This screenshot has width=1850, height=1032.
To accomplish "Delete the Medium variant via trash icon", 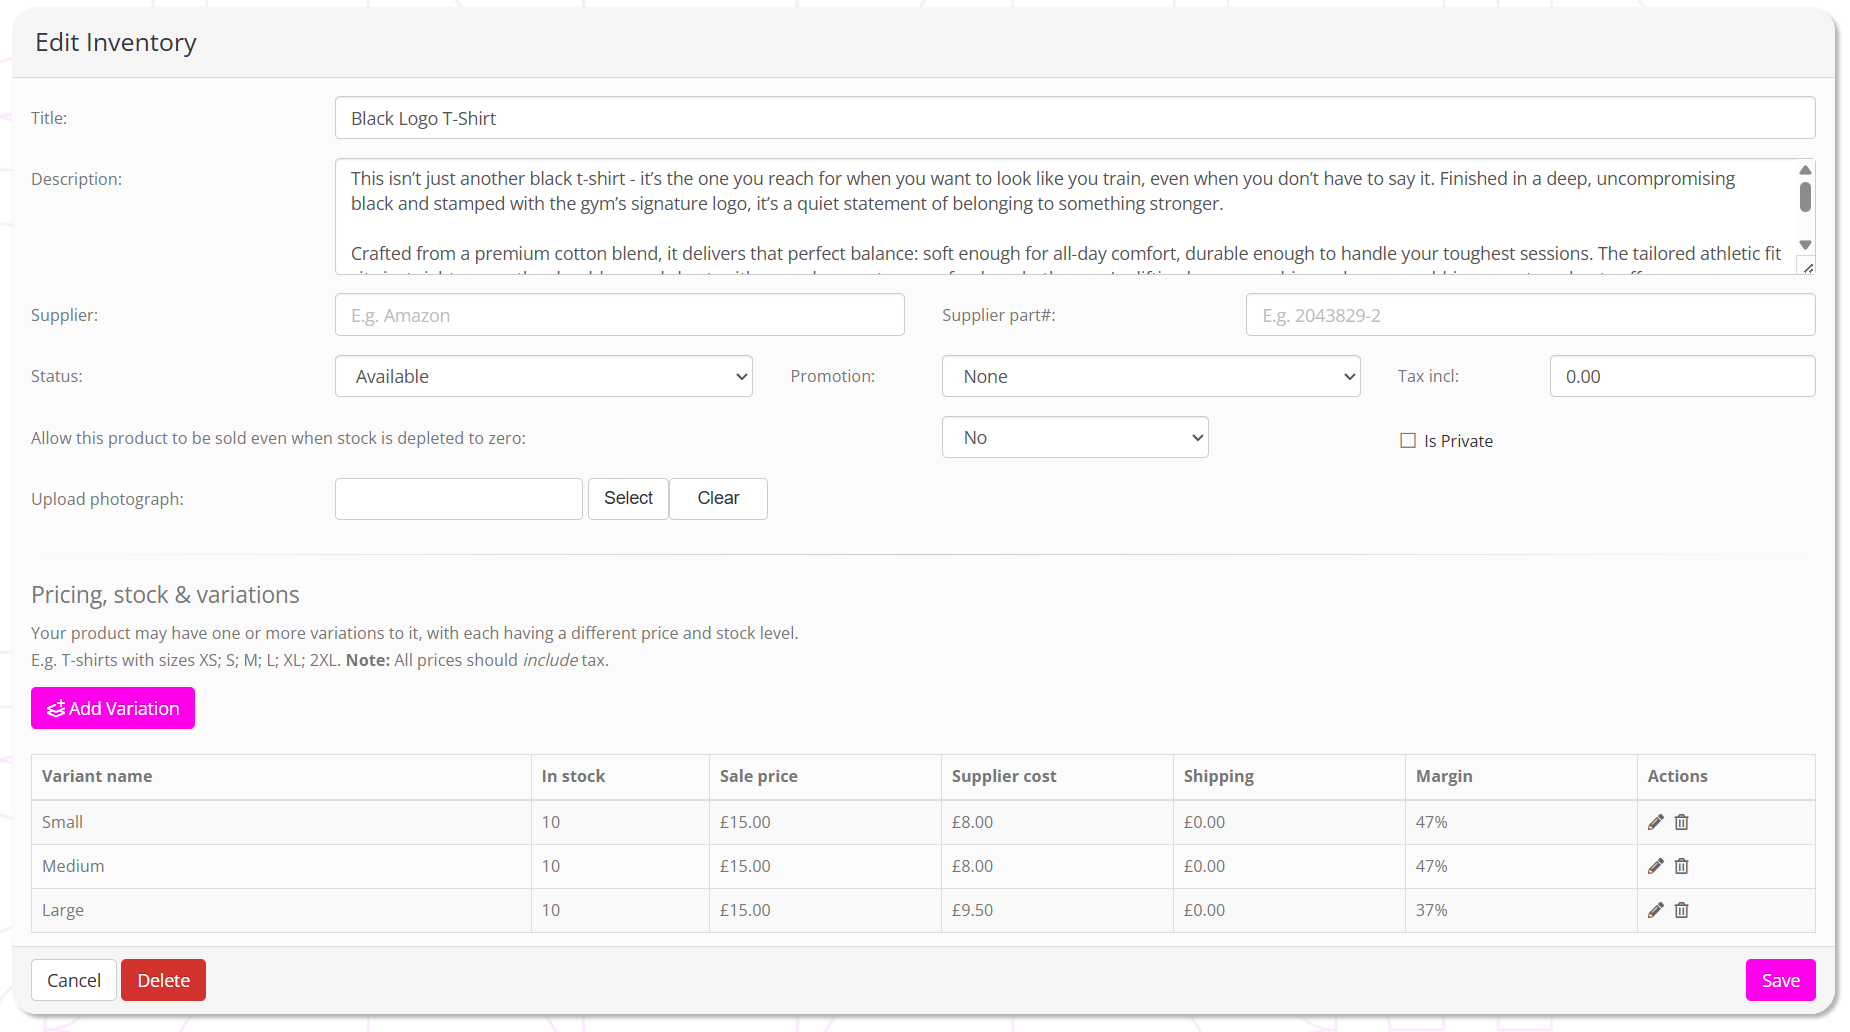I will coord(1682,866).
